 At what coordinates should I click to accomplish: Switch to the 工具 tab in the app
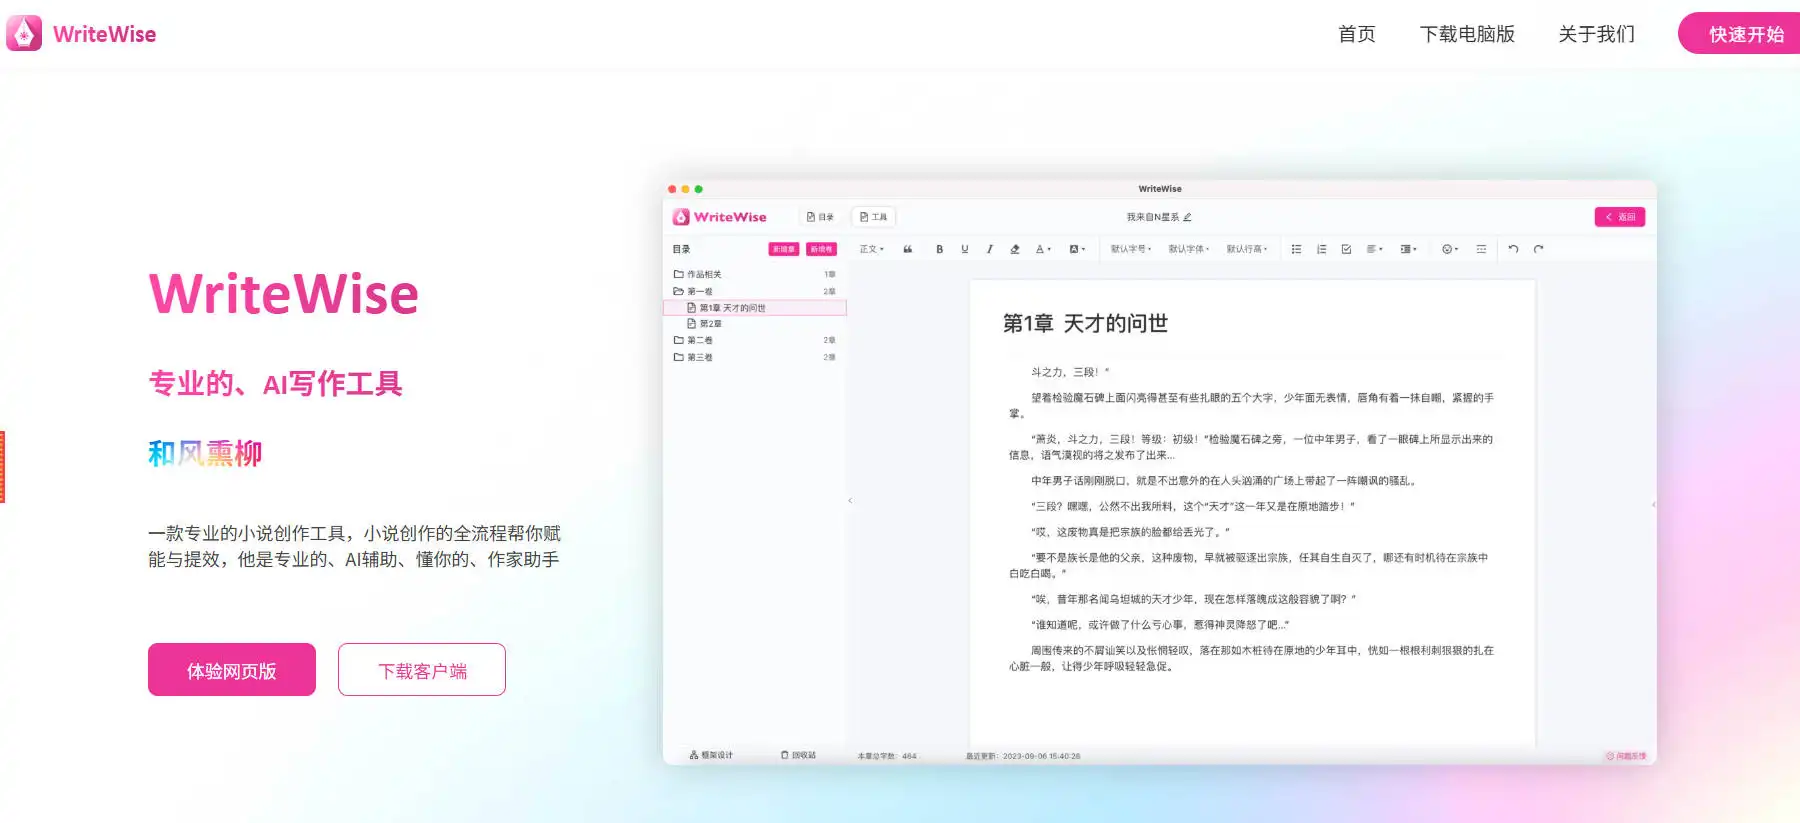tap(874, 217)
